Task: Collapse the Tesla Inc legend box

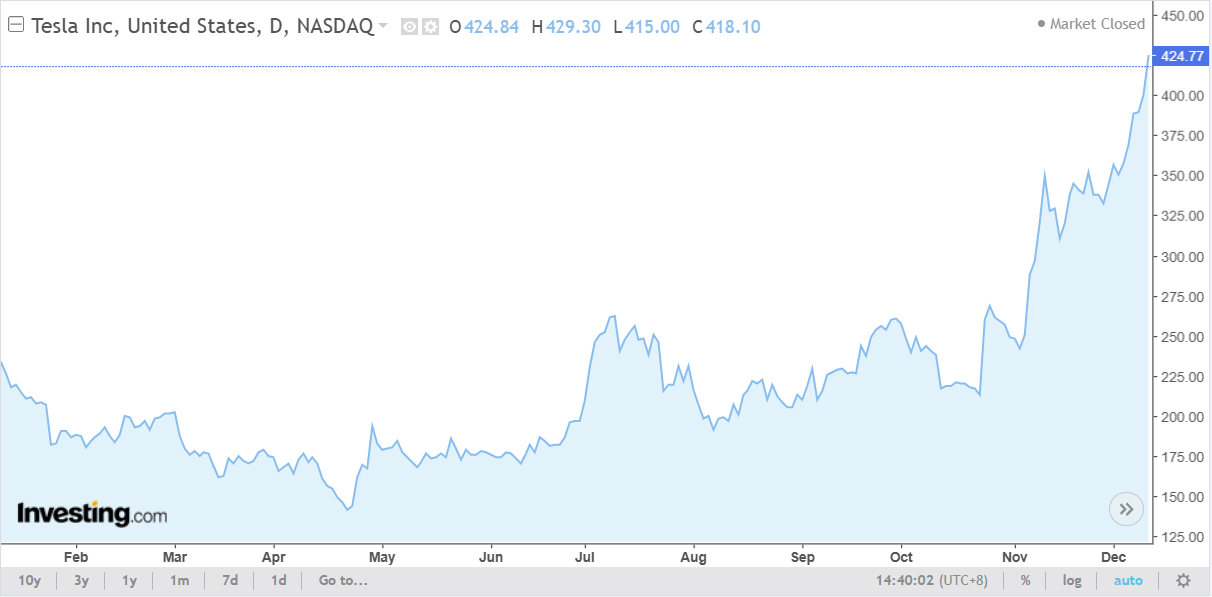Action: (16, 26)
